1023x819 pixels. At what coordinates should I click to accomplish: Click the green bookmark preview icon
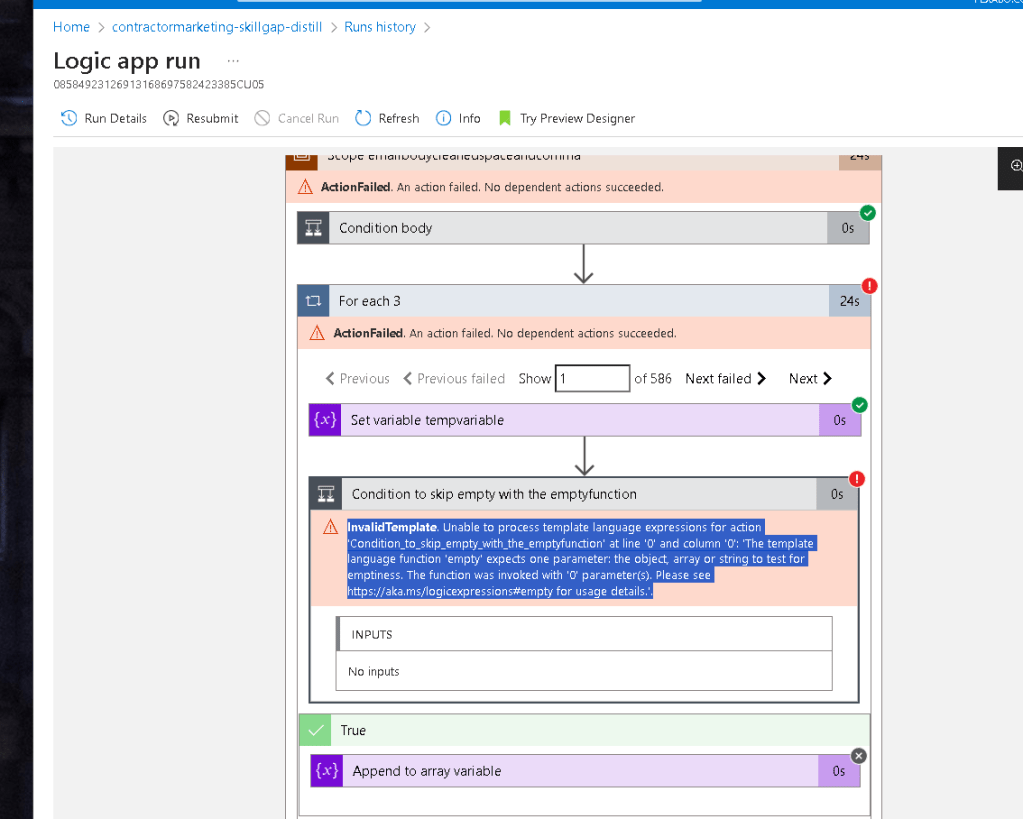tap(504, 118)
